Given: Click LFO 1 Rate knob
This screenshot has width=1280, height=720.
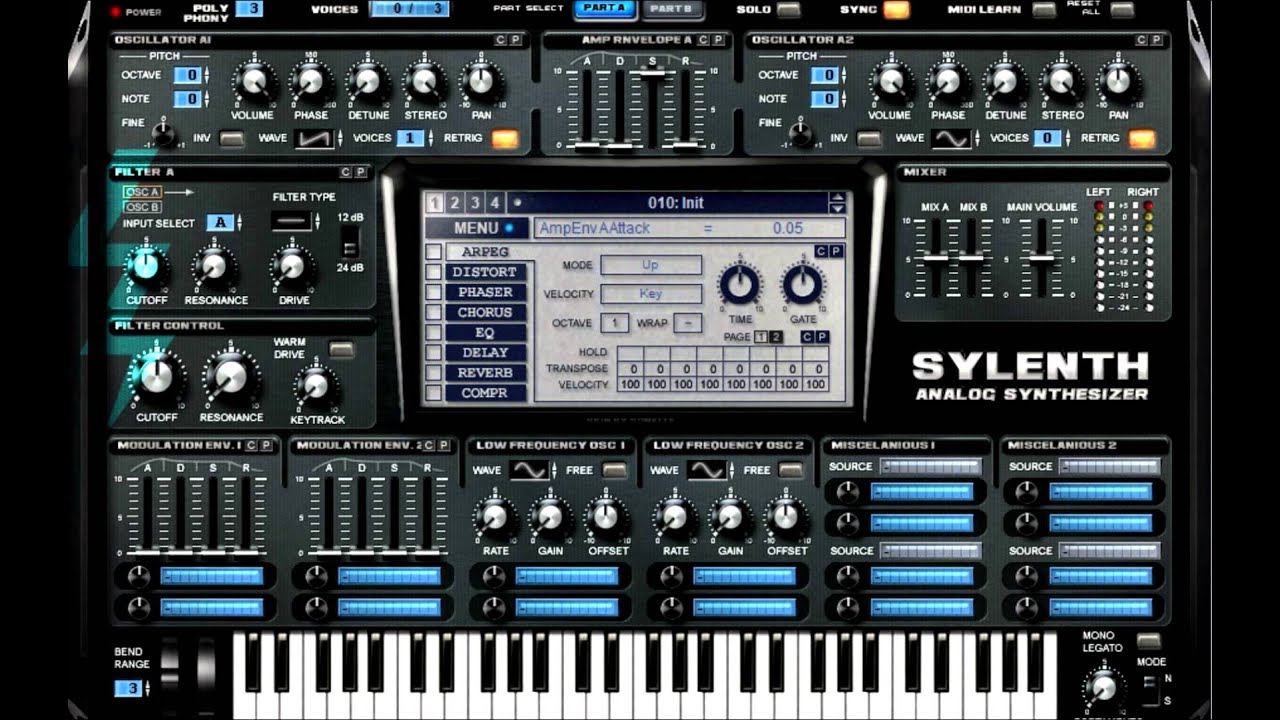Looking at the screenshot, I should click(x=494, y=517).
